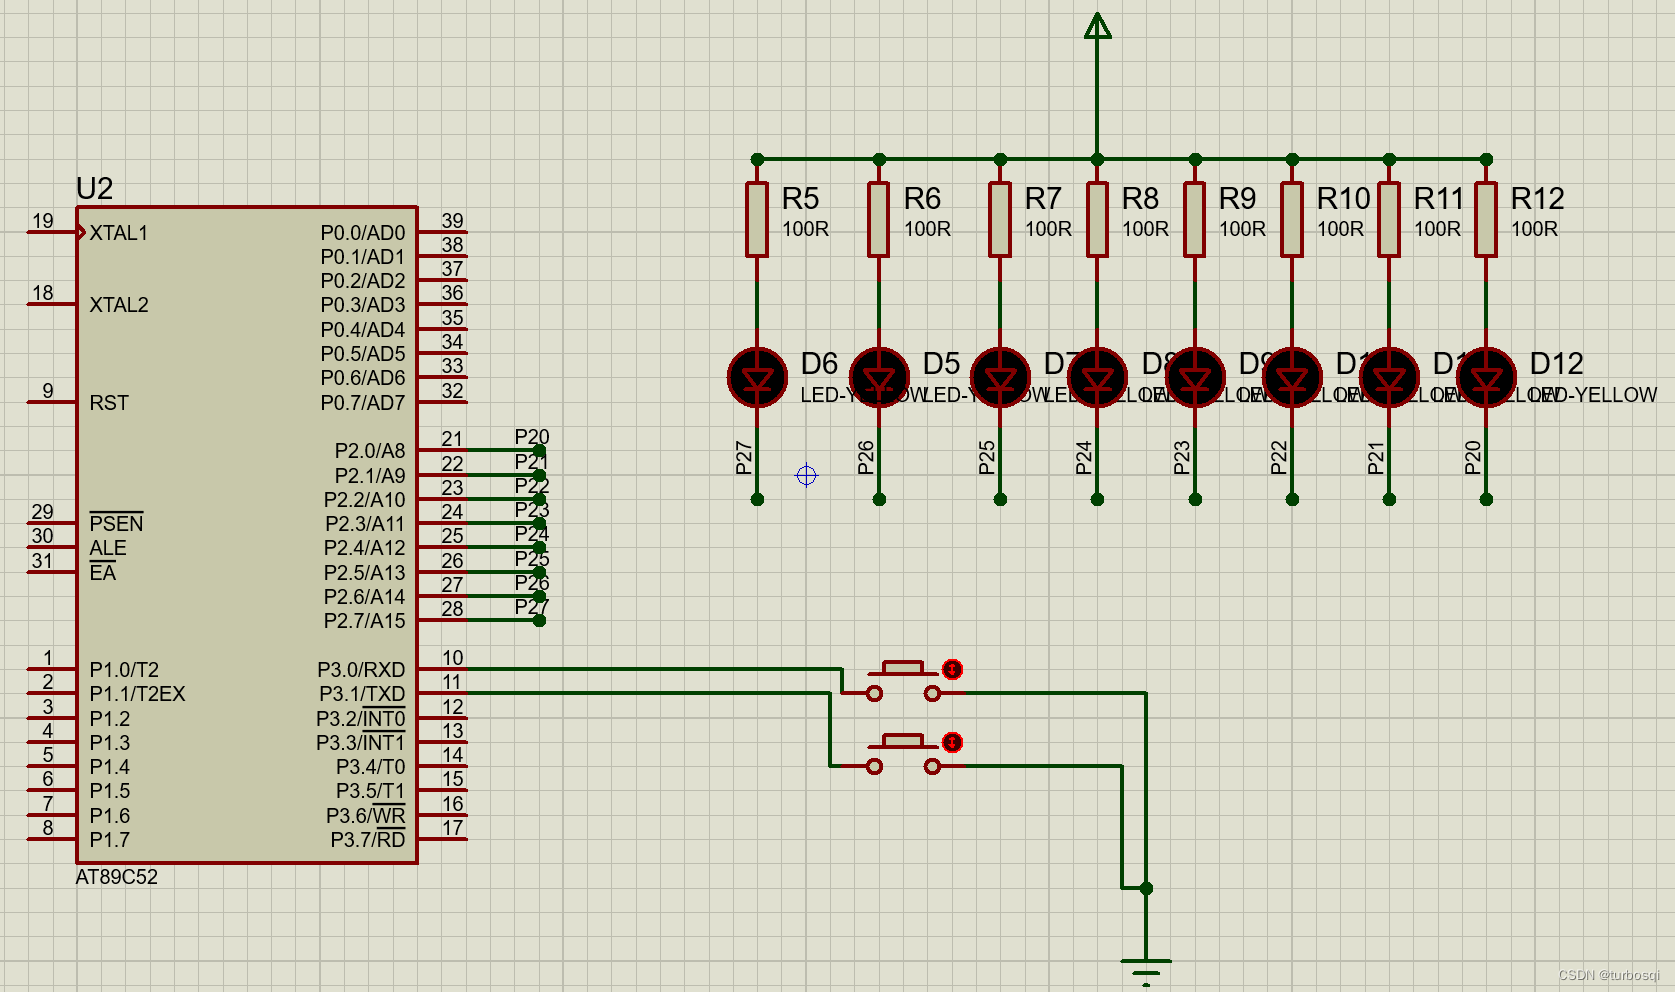Click the P2.0/A8 pin name
Screen dimensions: 1675x992
click(x=370, y=451)
